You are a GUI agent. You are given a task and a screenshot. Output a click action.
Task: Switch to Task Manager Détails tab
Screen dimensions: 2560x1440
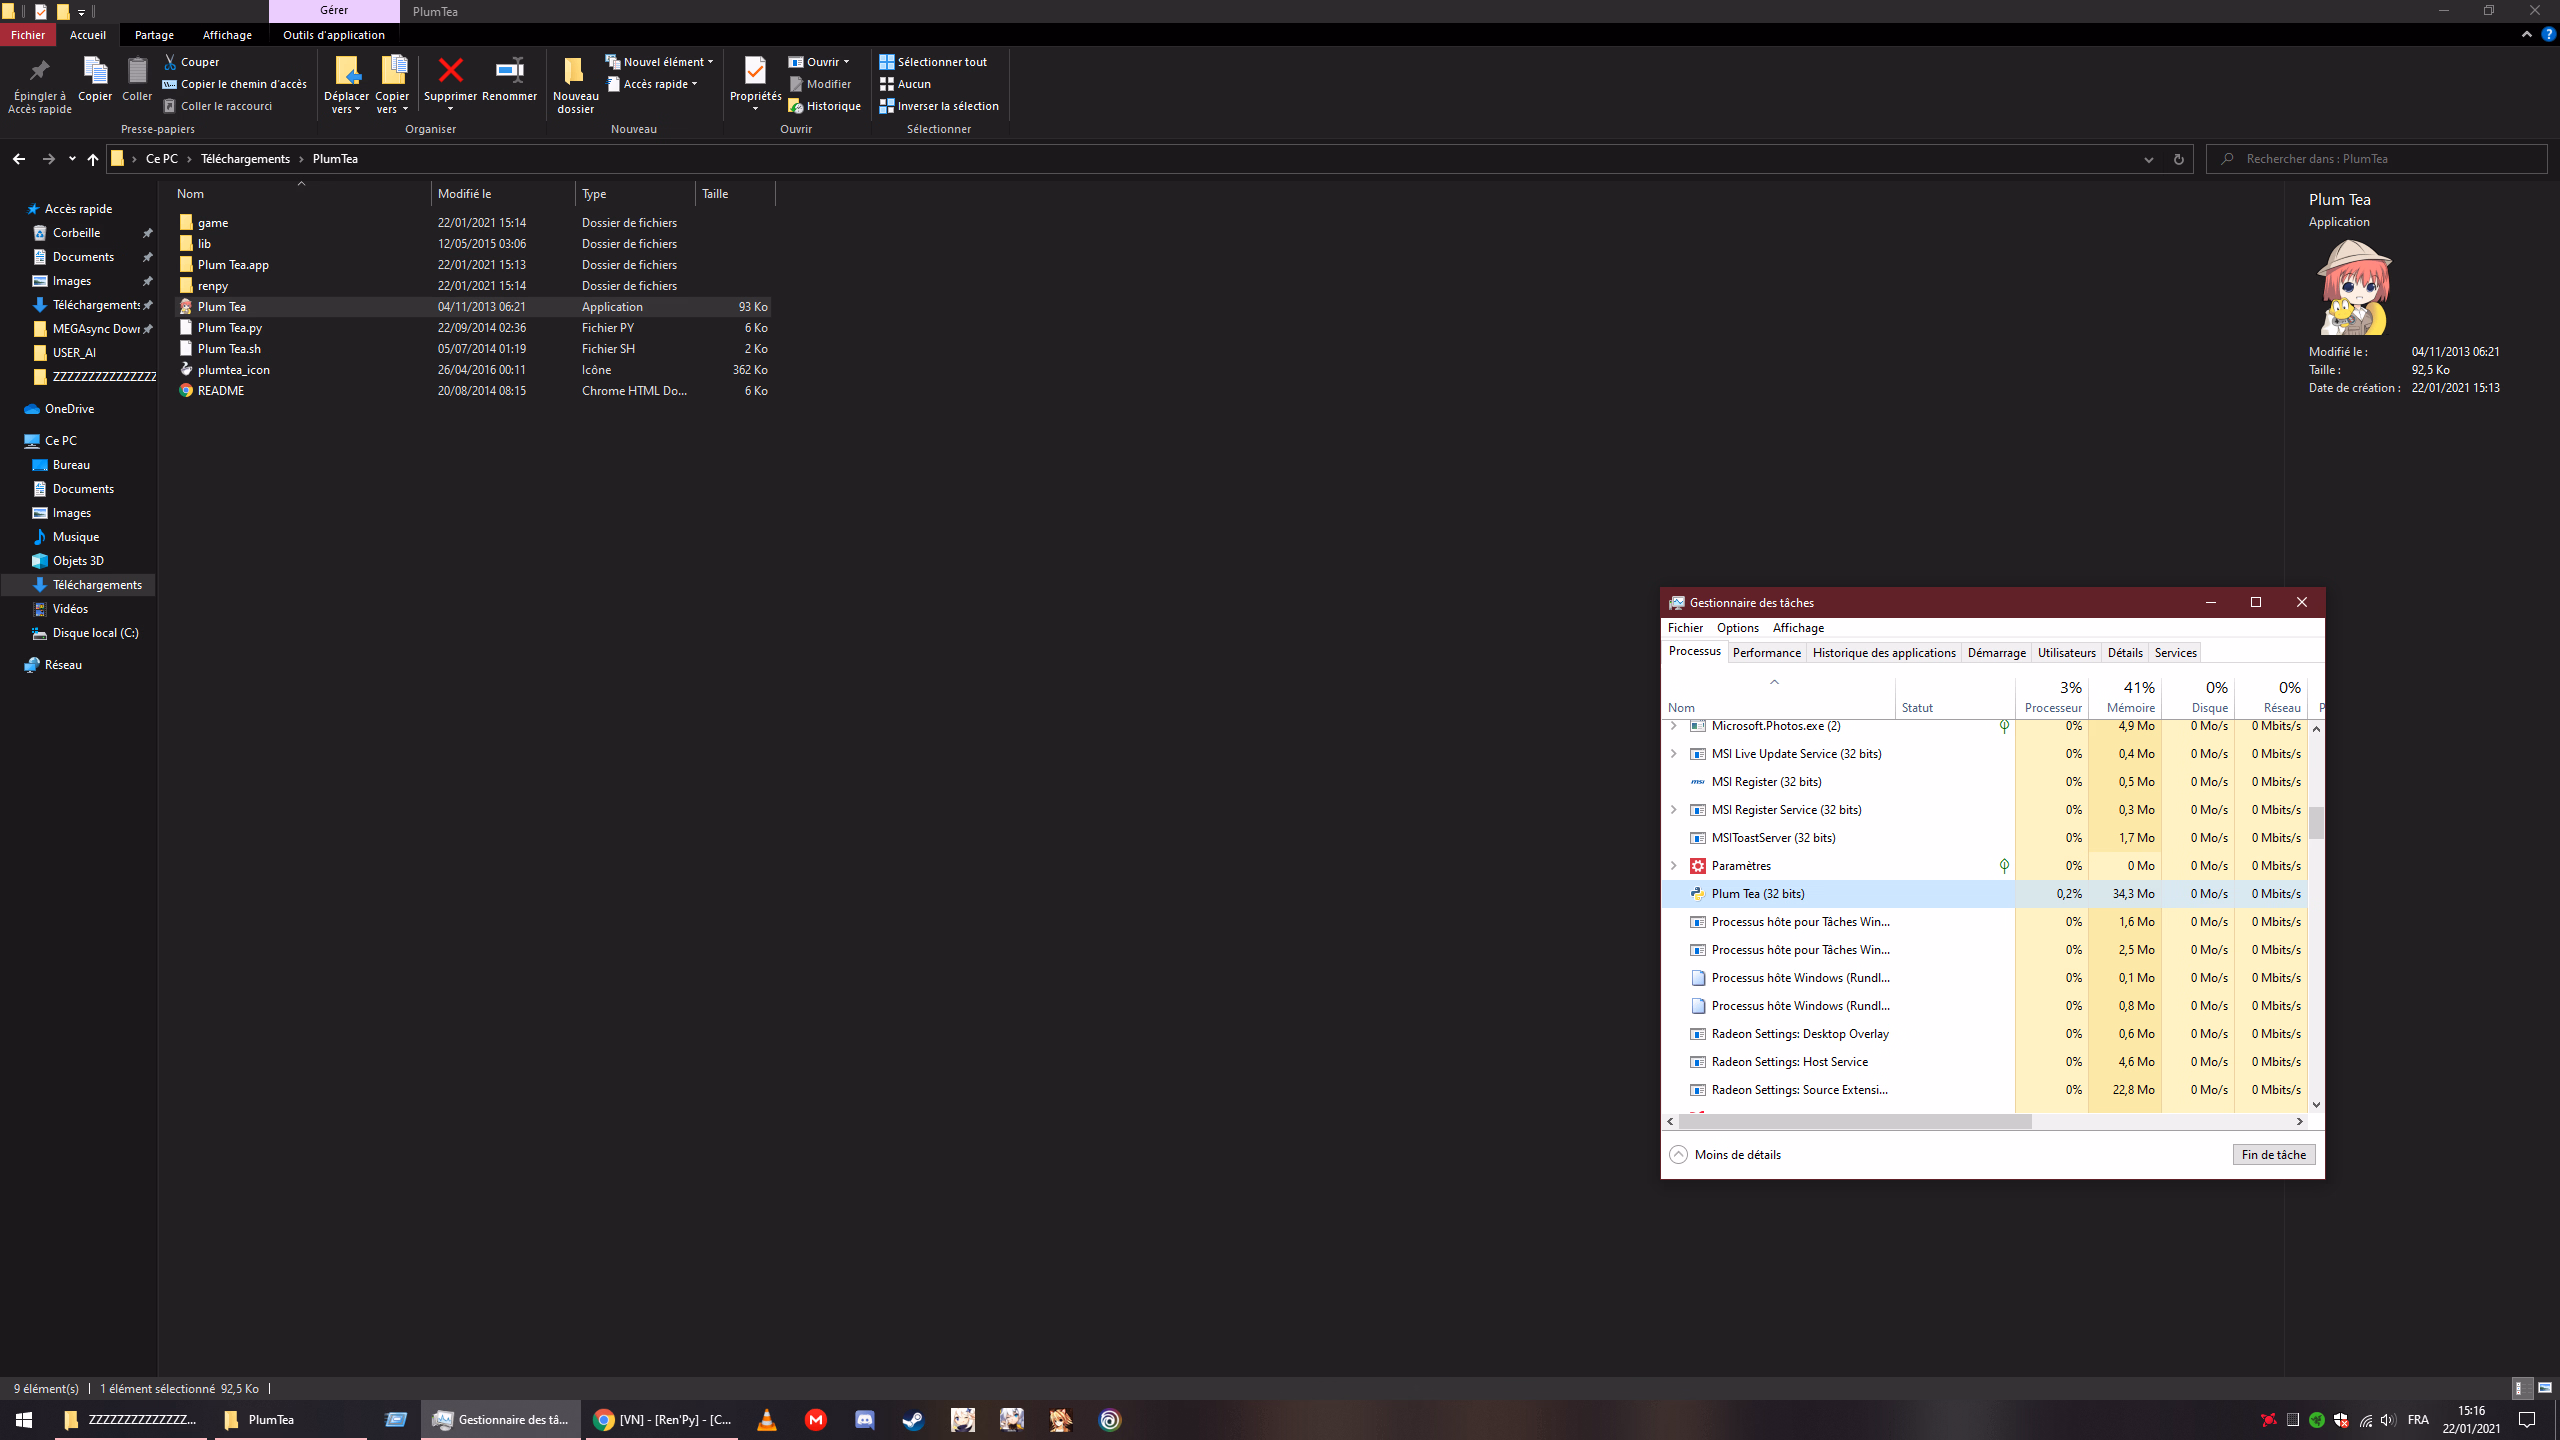point(2125,653)
